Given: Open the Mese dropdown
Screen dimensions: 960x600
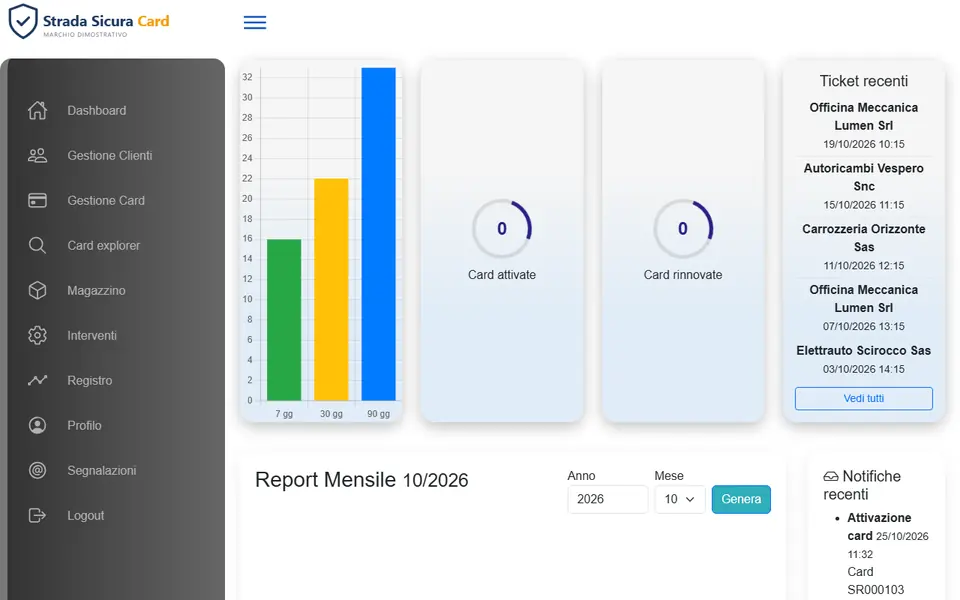Looking at the screenshot, I should (680, 499).
